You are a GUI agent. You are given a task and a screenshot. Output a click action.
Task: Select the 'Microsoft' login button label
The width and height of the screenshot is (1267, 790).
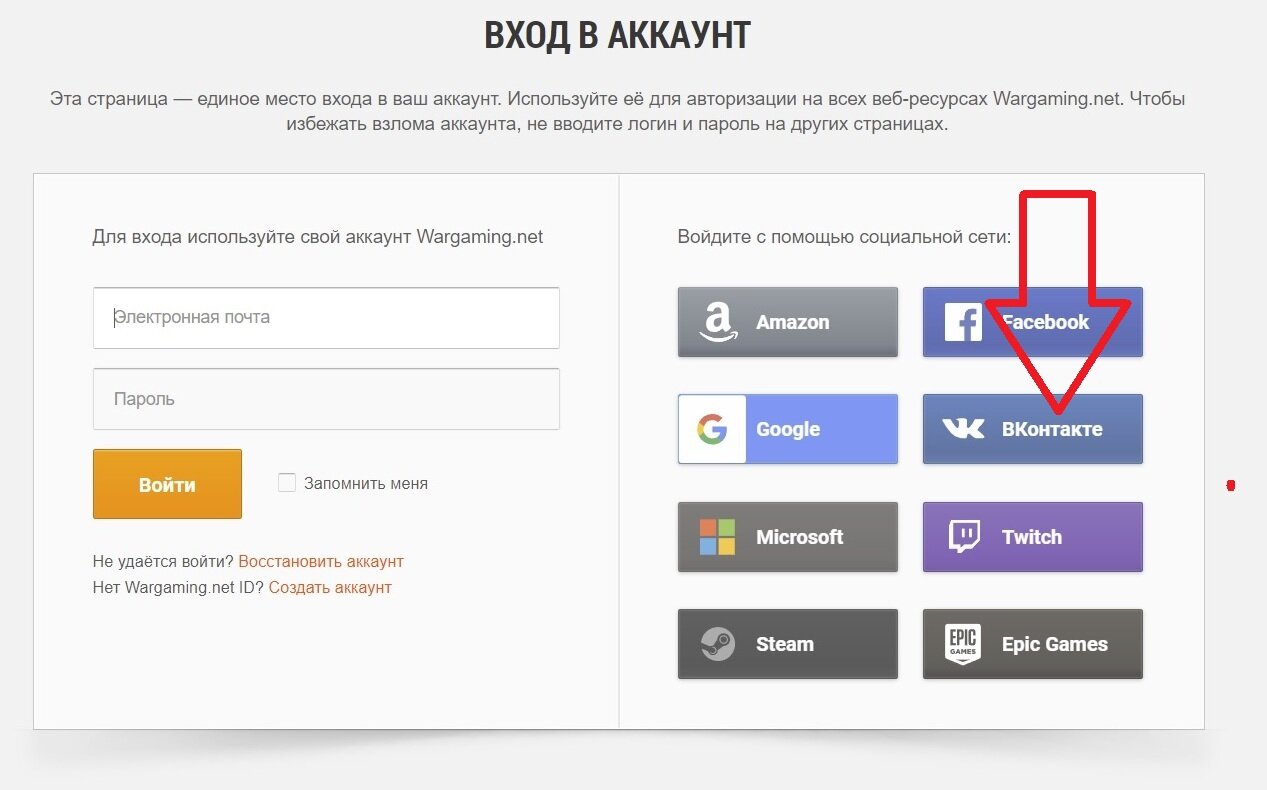coord(800,537)
